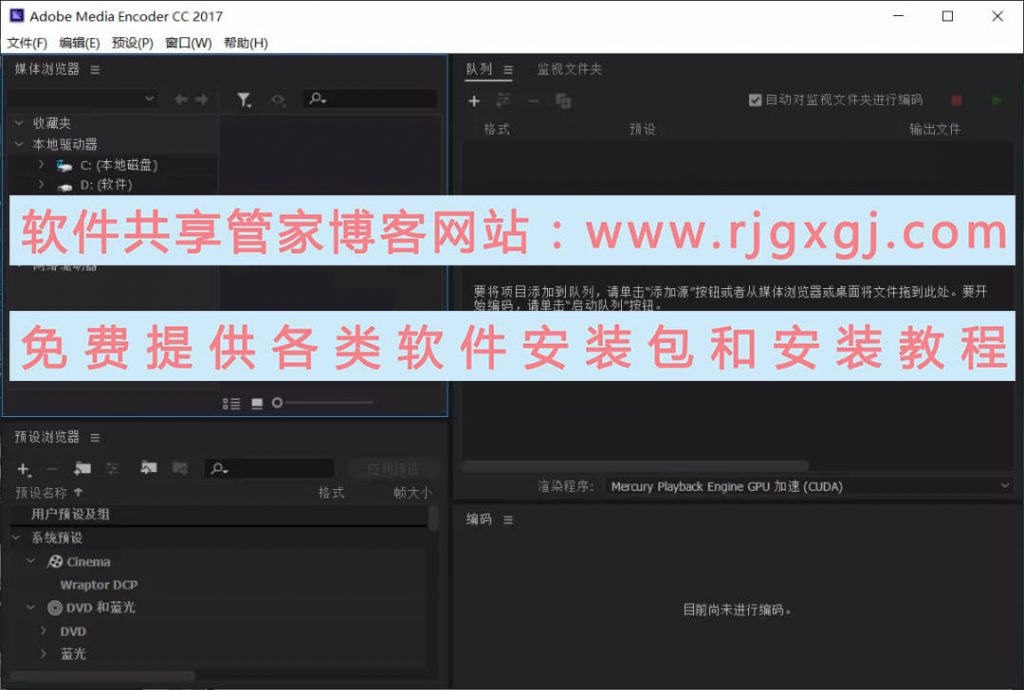Open the 媒体浏览器 panel menu icon
1024x690 pixels.
[x=95, y=70]
